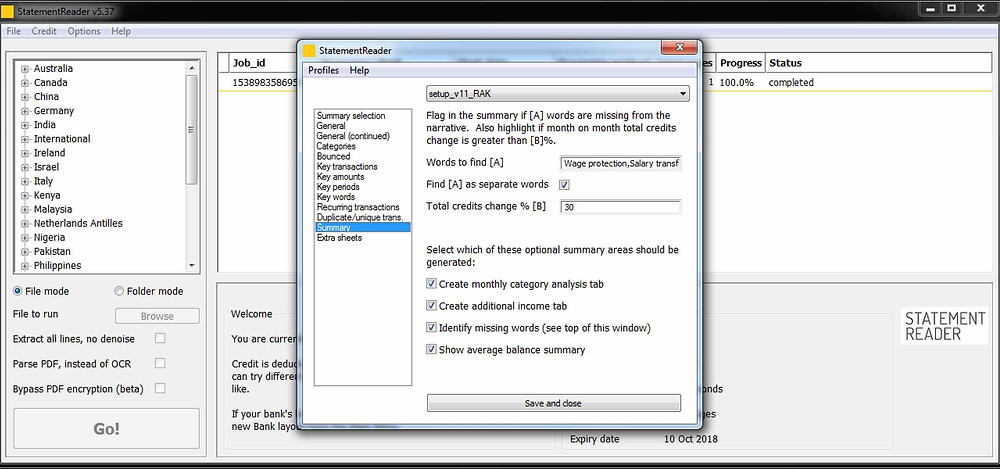Click the Words to find [A] field
The height and width of the screenshot is (469, 1000).
coord(621,163)
